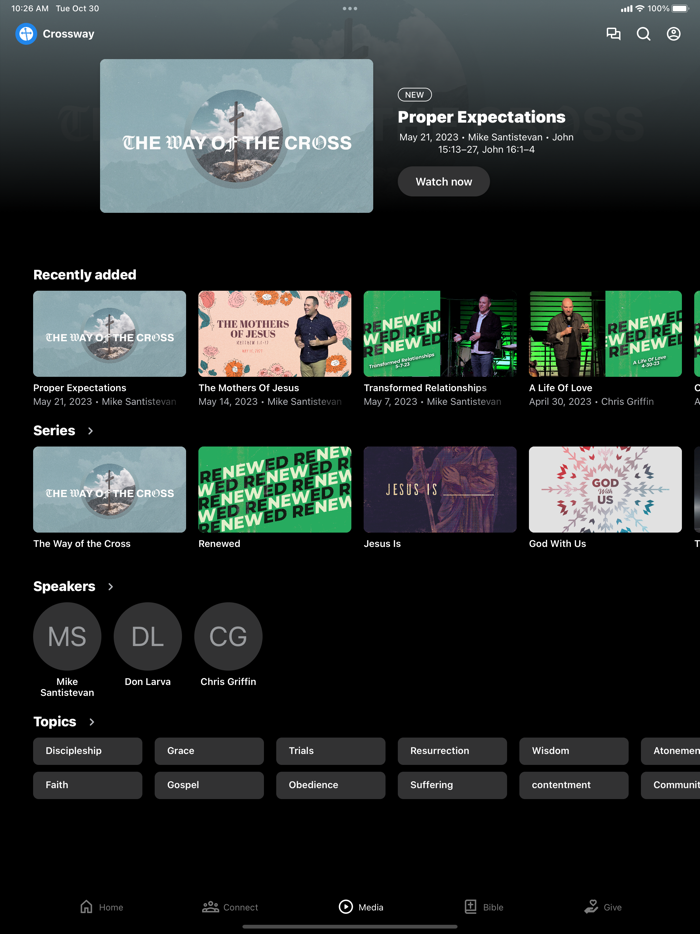Screen dimensions: 700x934
Task: Open the user profile icon
Action: pyautogui.click(x=673, y=34)
